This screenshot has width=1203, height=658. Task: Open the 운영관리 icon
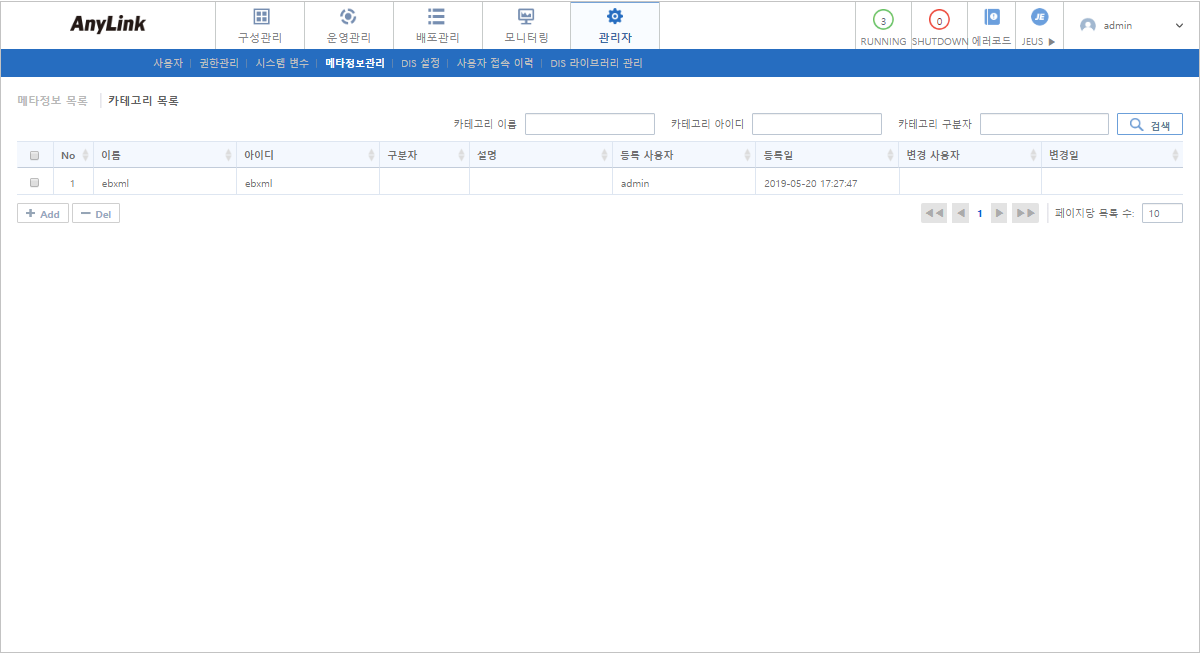tap(348, 17)
